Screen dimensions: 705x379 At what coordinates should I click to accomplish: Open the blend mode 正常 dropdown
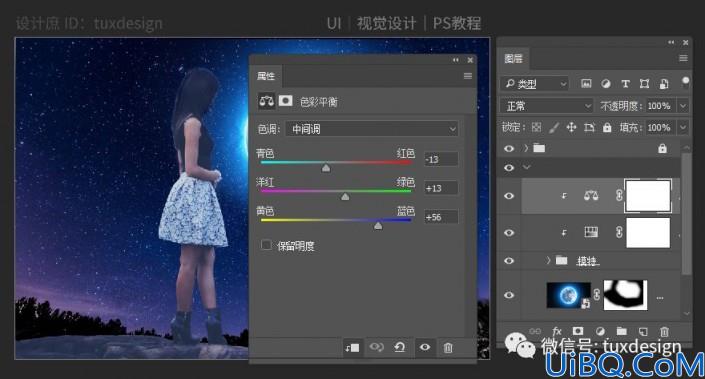pyautogui.click(x=547, y=106)
